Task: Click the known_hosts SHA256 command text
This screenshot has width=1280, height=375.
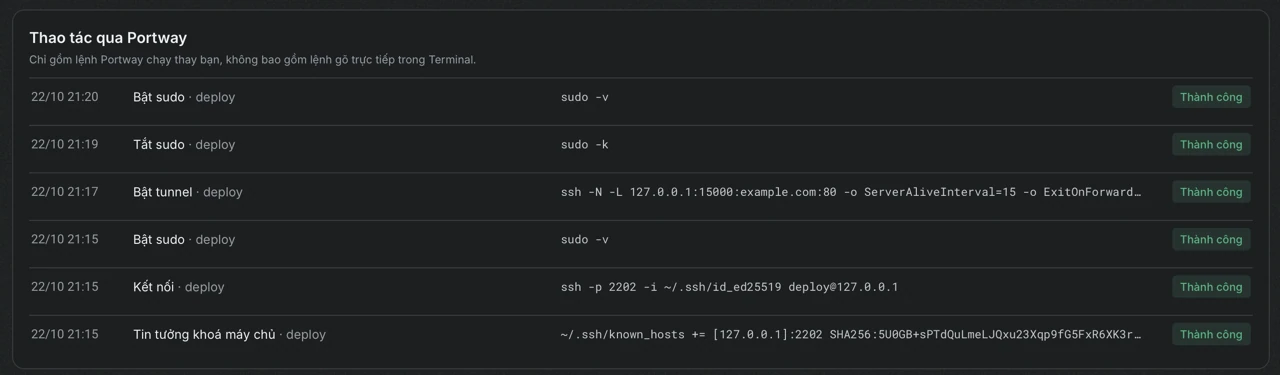Action: 851,335
